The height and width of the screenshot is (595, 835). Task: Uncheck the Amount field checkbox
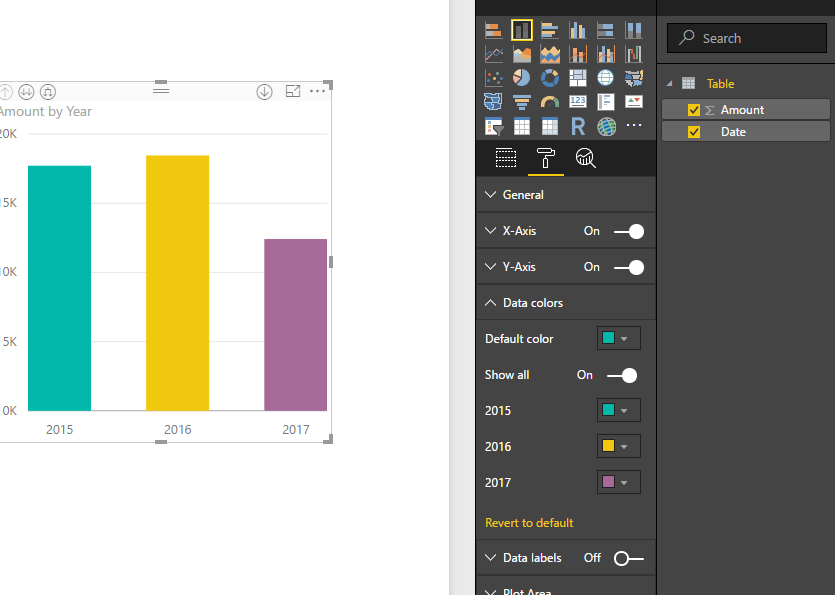tap(693, 110)
